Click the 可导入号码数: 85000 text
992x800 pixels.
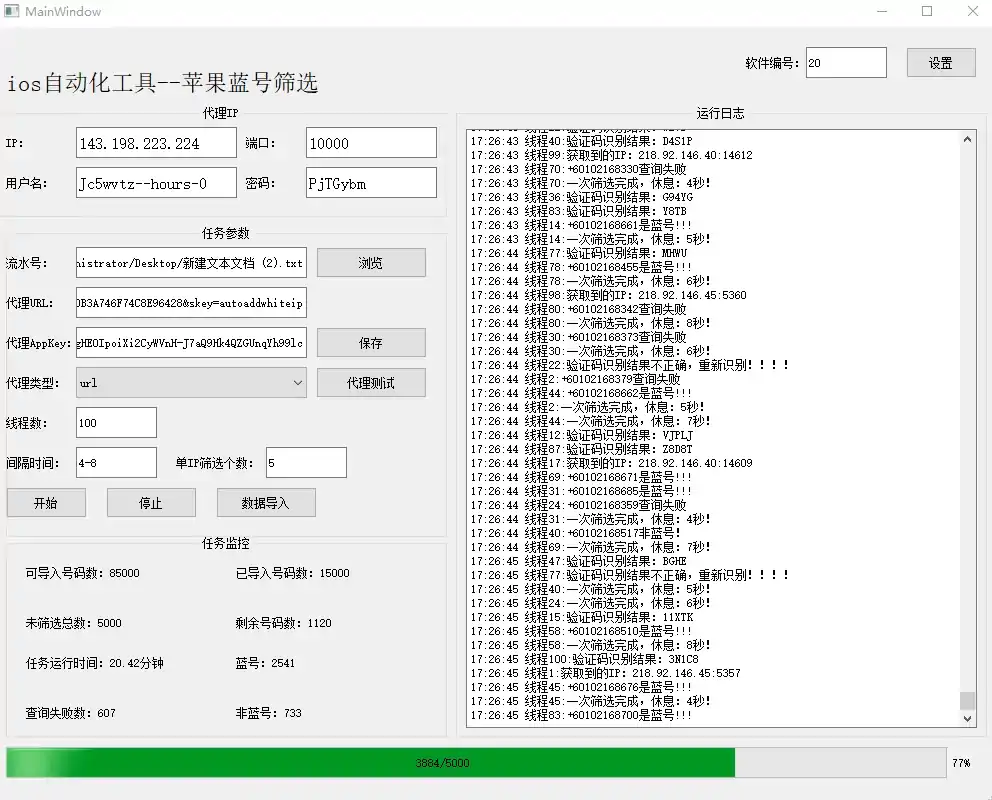82,573
